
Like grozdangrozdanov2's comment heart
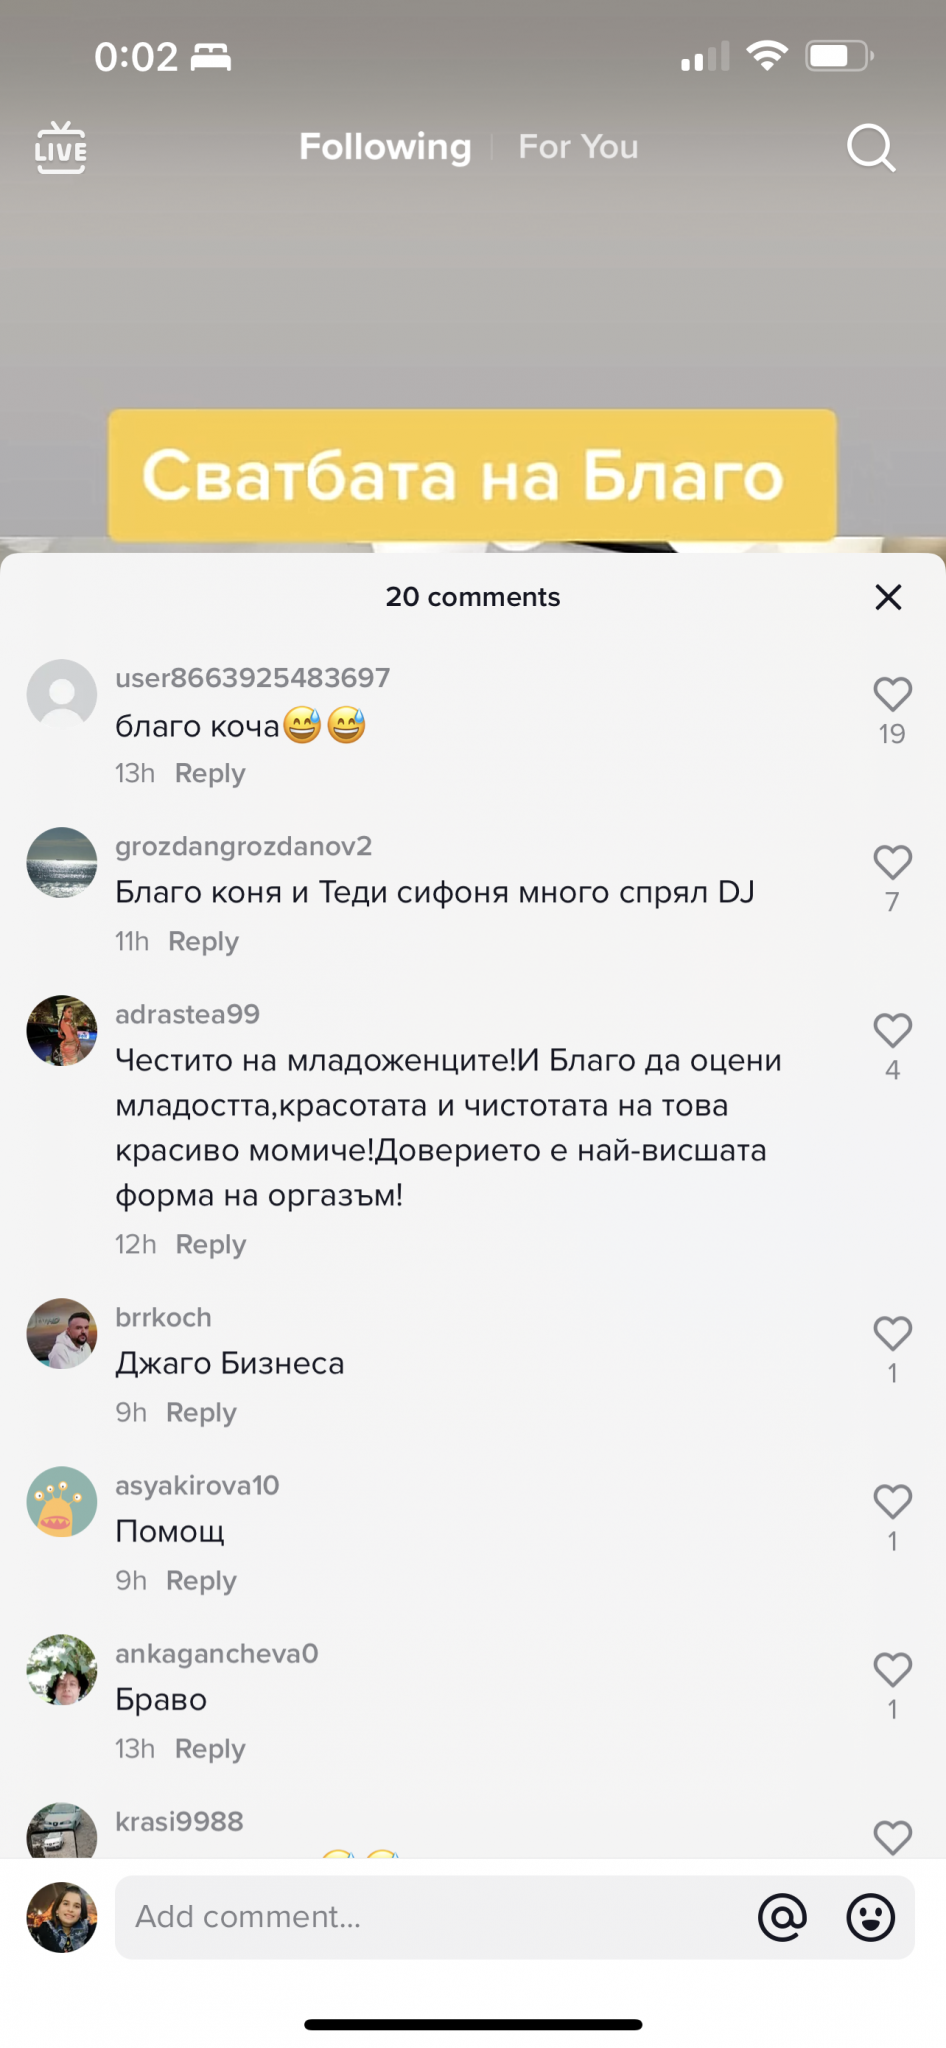coord(892,862)
